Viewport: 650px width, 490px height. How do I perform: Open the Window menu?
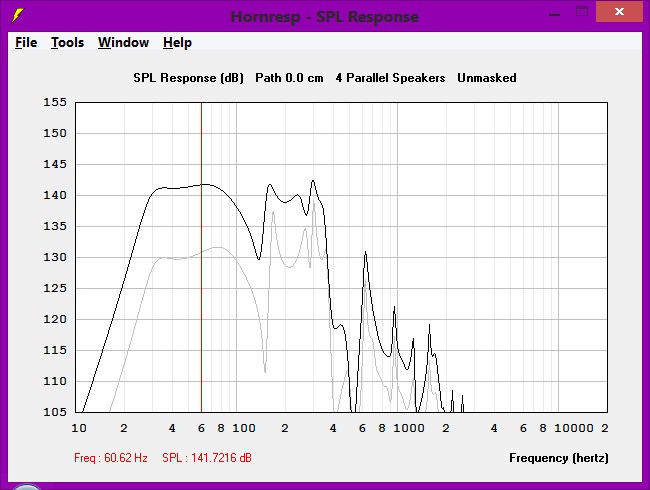123,42
